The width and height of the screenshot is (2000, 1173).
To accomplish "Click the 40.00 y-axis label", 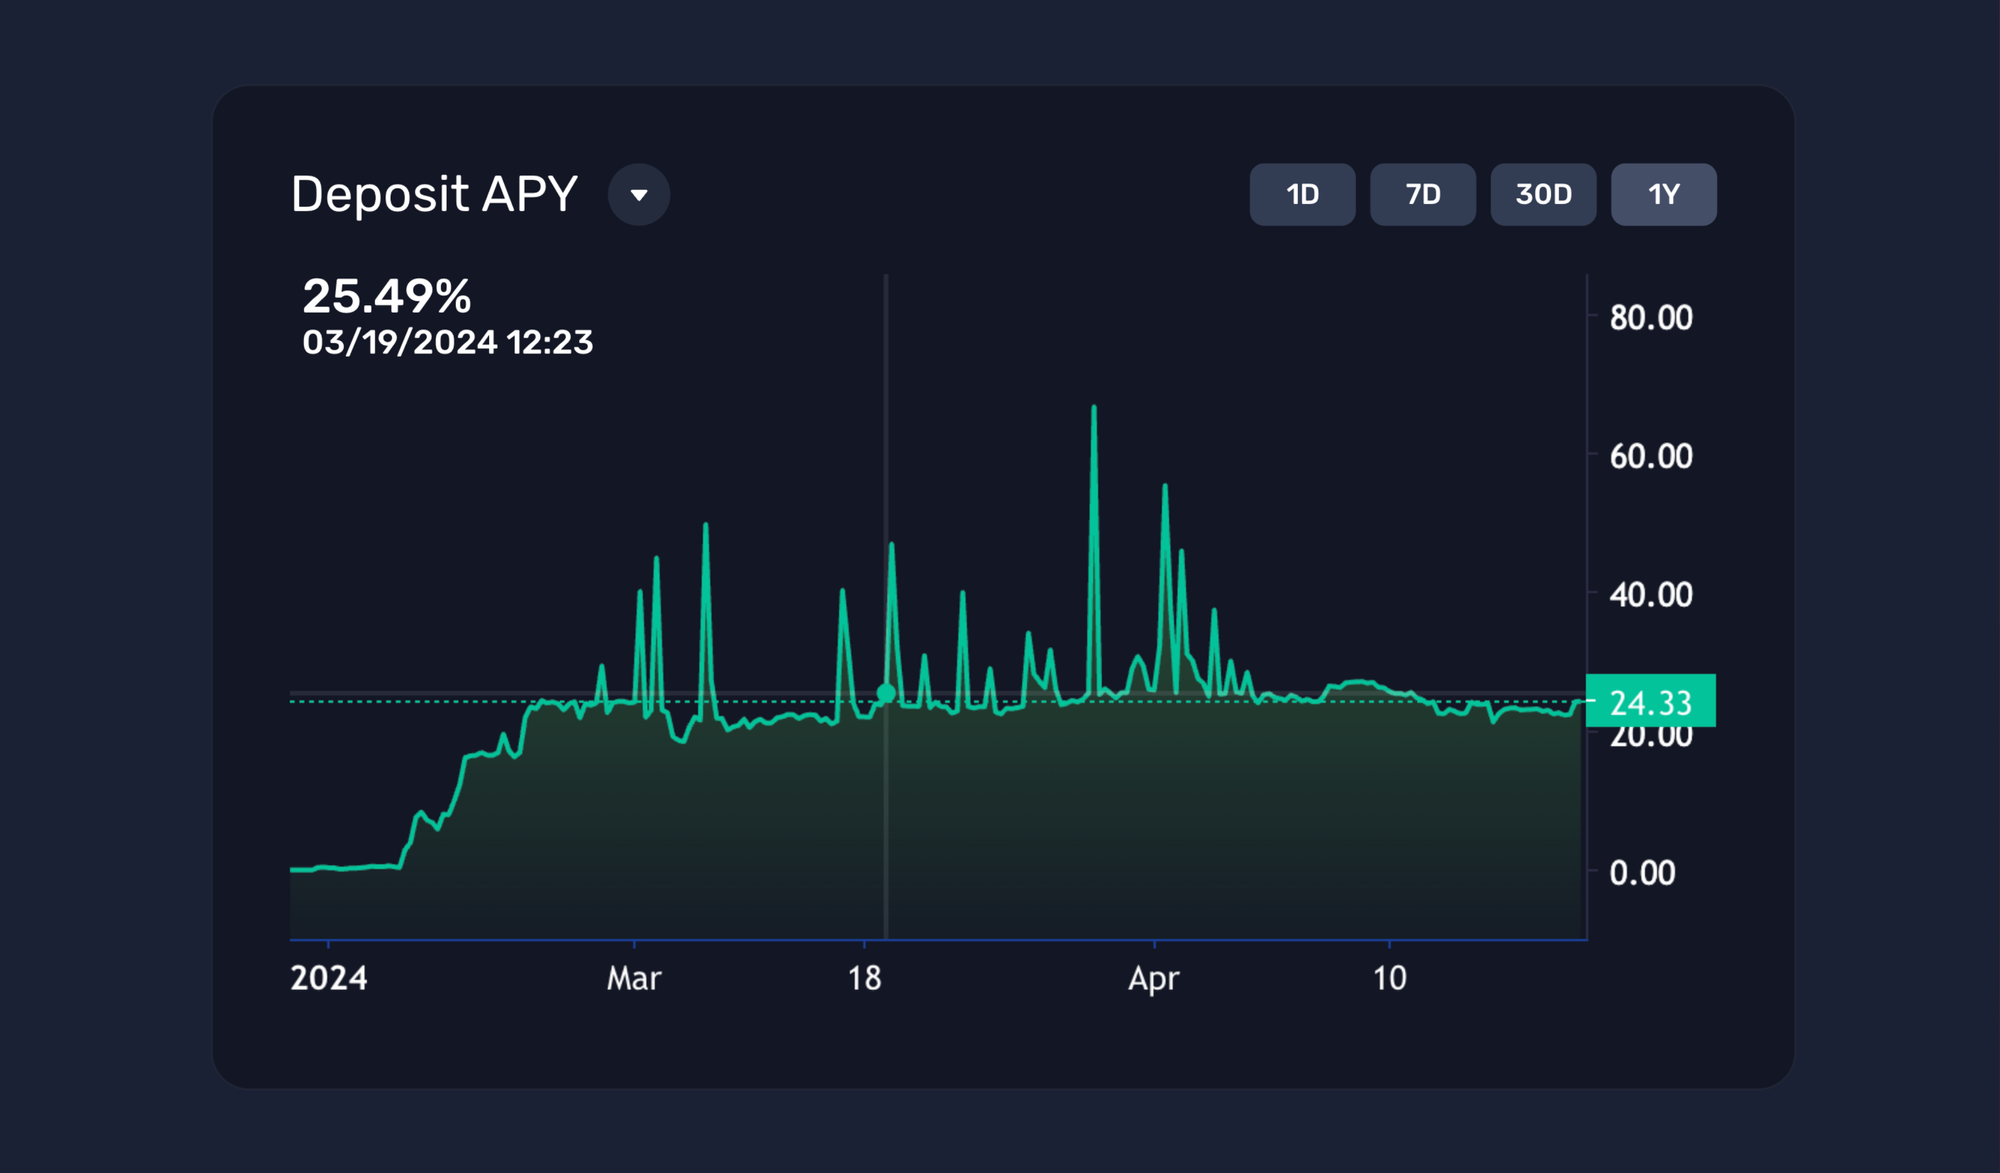I will (1650, 595).
